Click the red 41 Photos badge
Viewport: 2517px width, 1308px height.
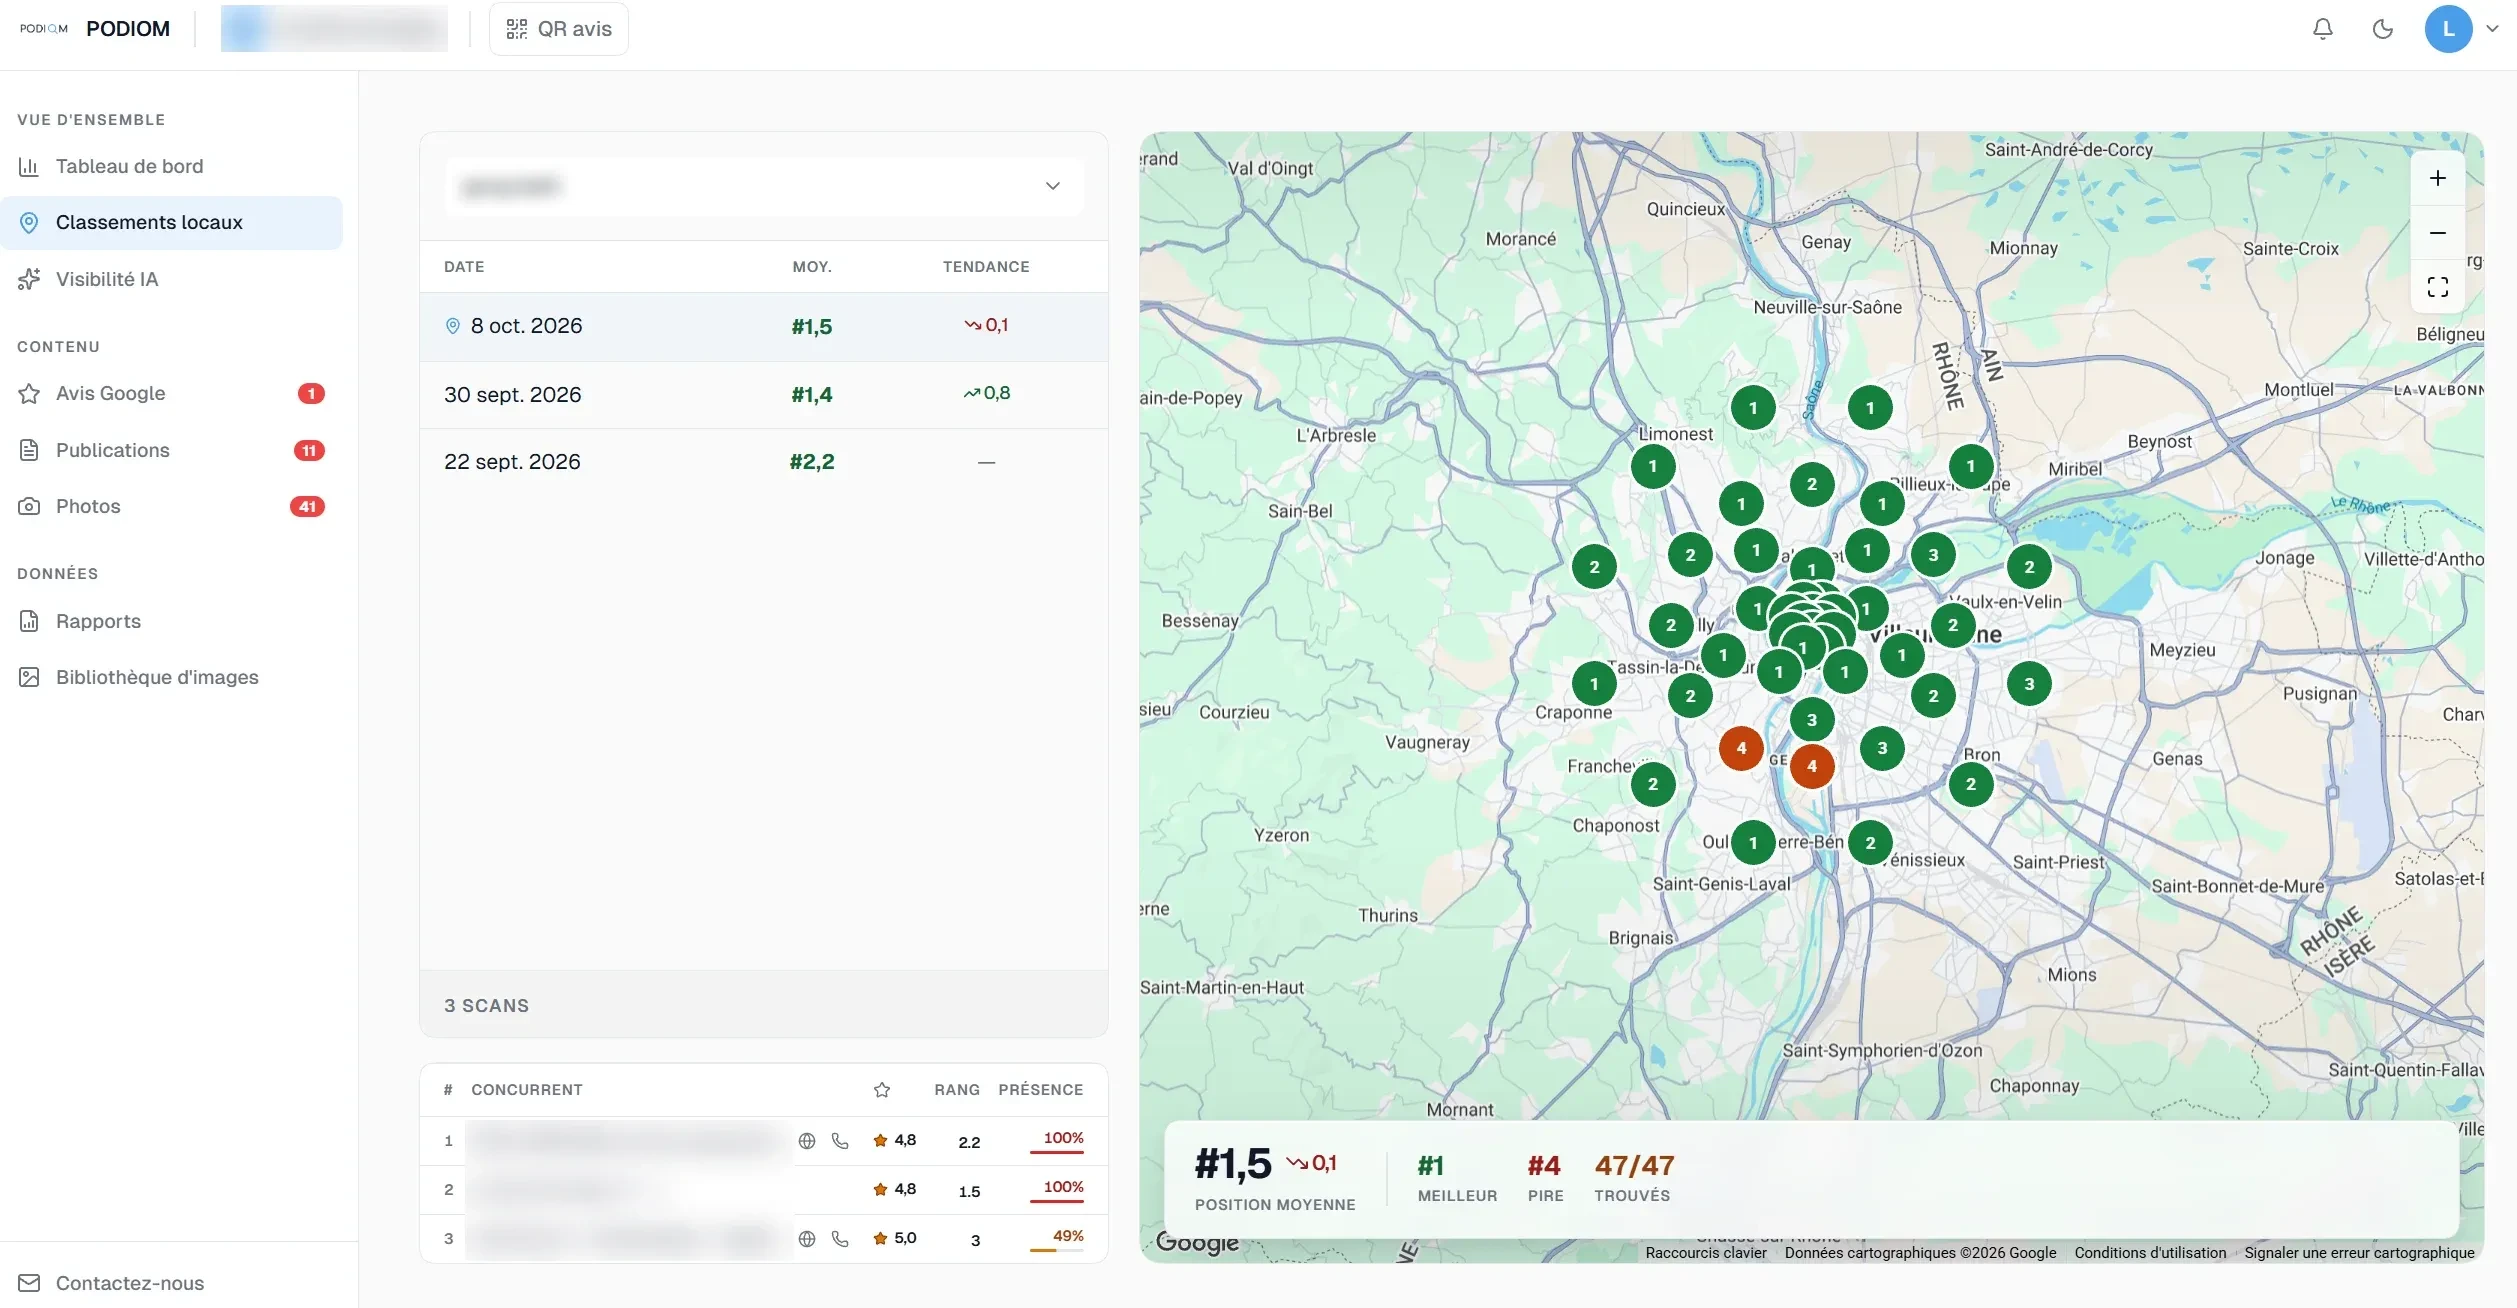tap(307, 506)
